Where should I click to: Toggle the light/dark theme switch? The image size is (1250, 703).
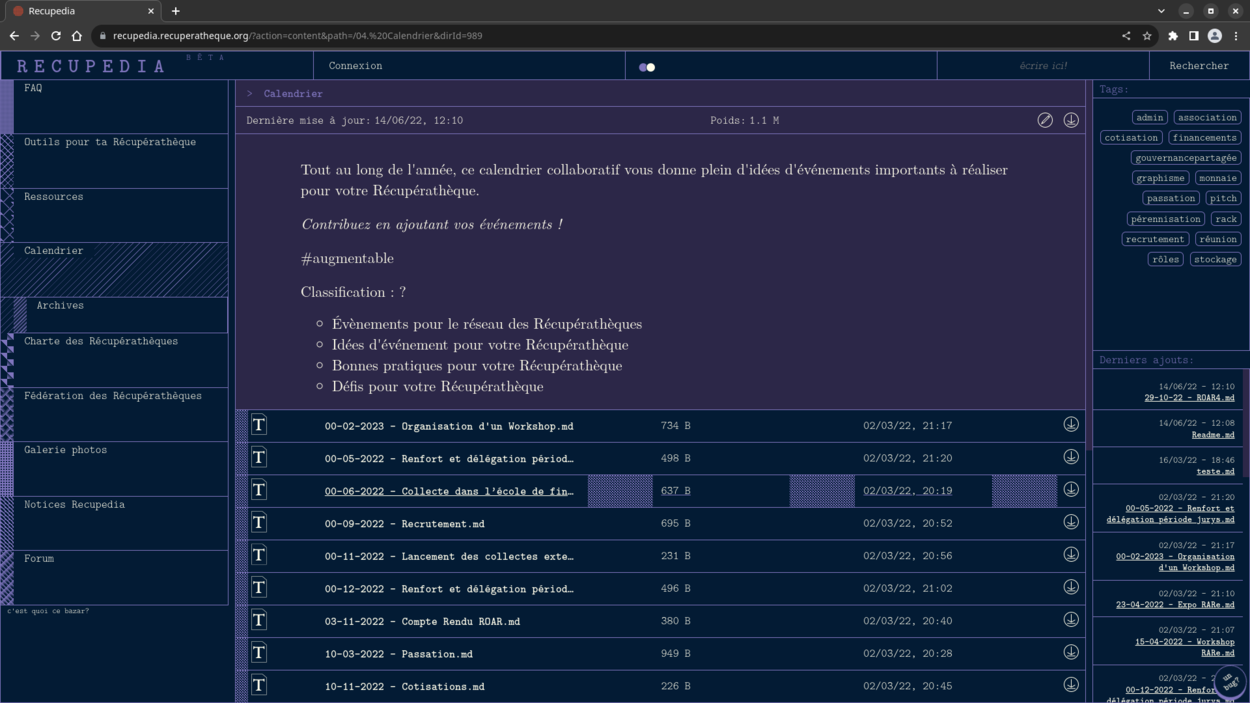click(x=647, y=67)
